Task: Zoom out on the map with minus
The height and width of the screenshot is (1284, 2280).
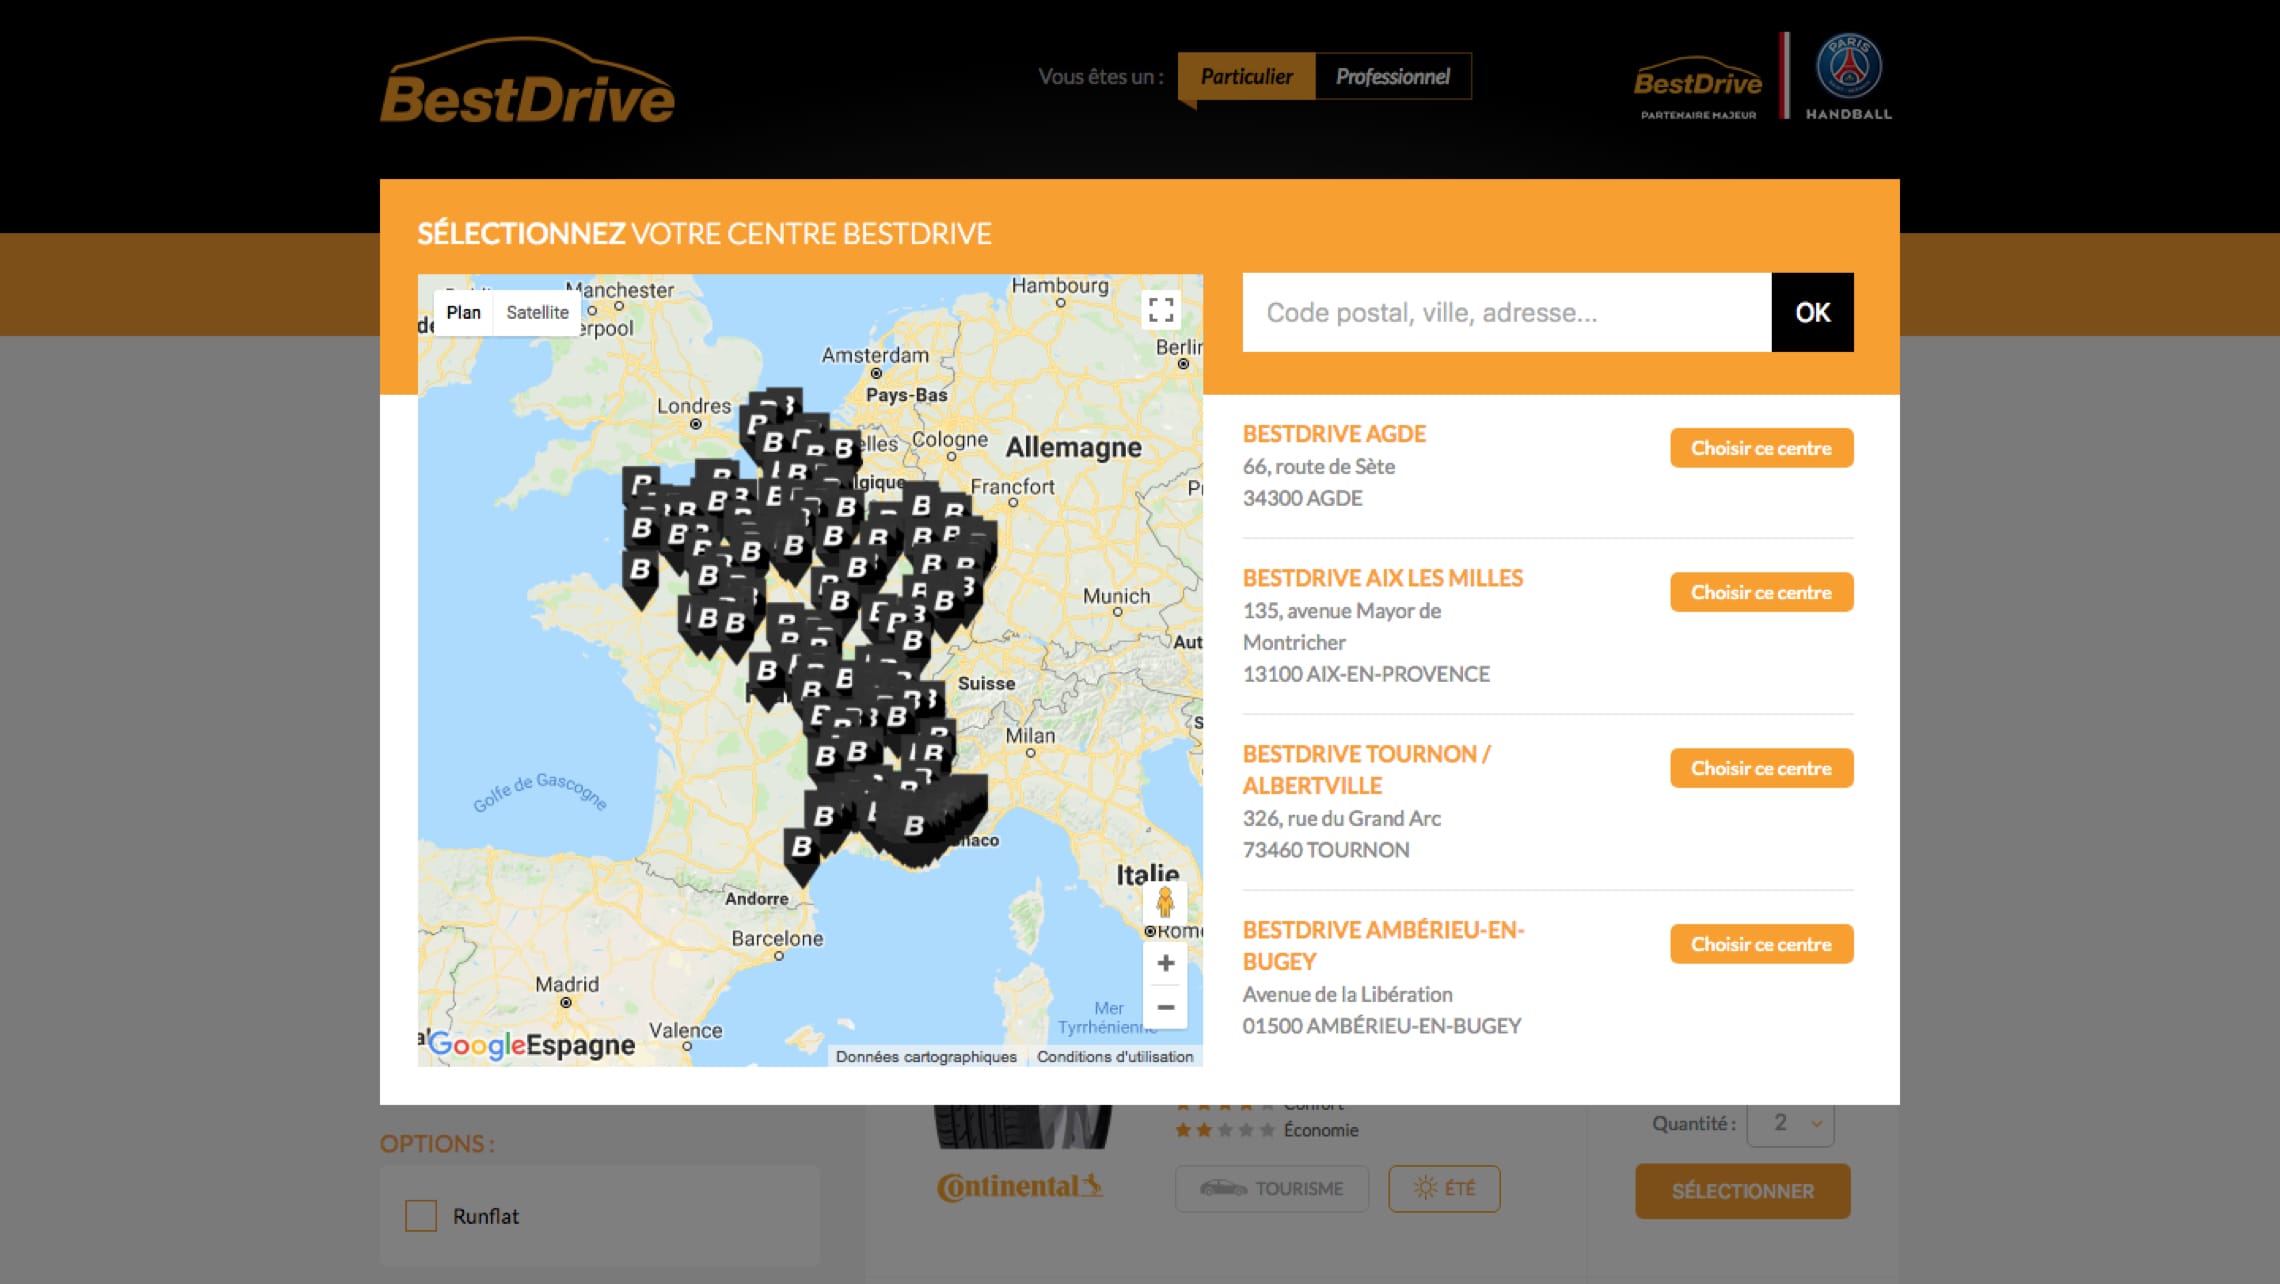Action: pyautogui.click(x=1165, y=1007)
